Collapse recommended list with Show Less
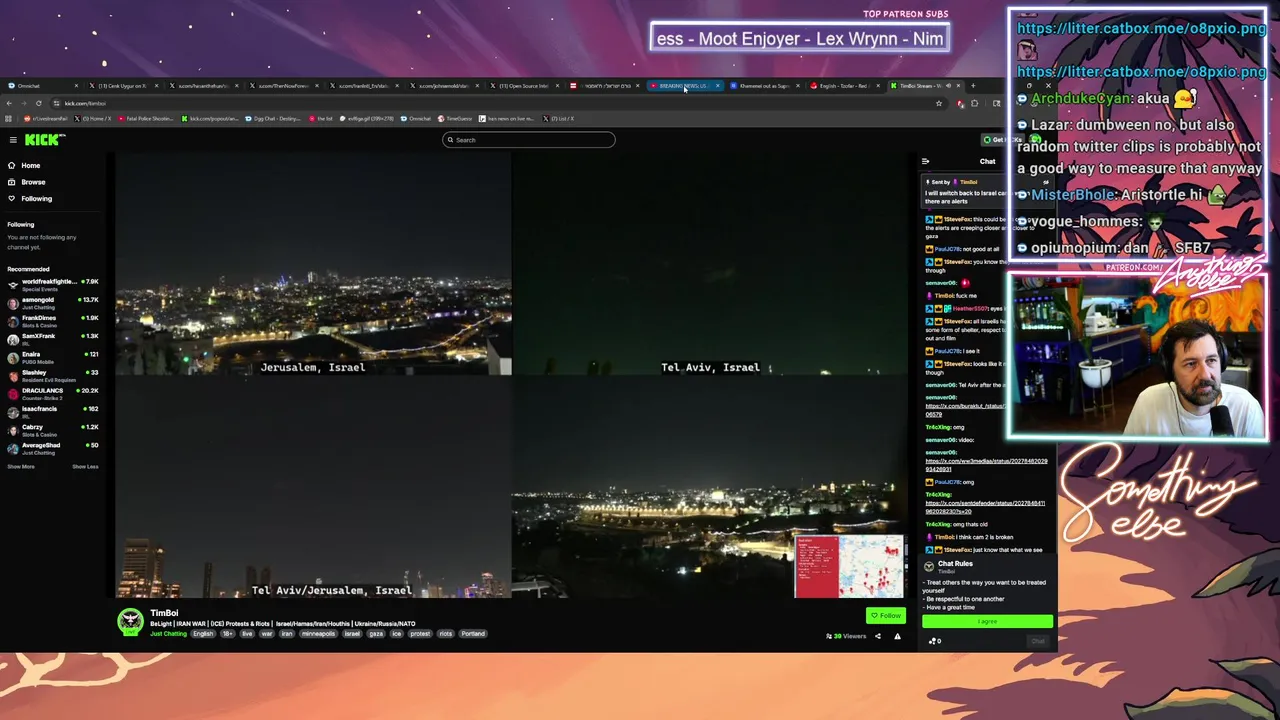Screen dimensions: 1280x720 (x=85, y=467)
